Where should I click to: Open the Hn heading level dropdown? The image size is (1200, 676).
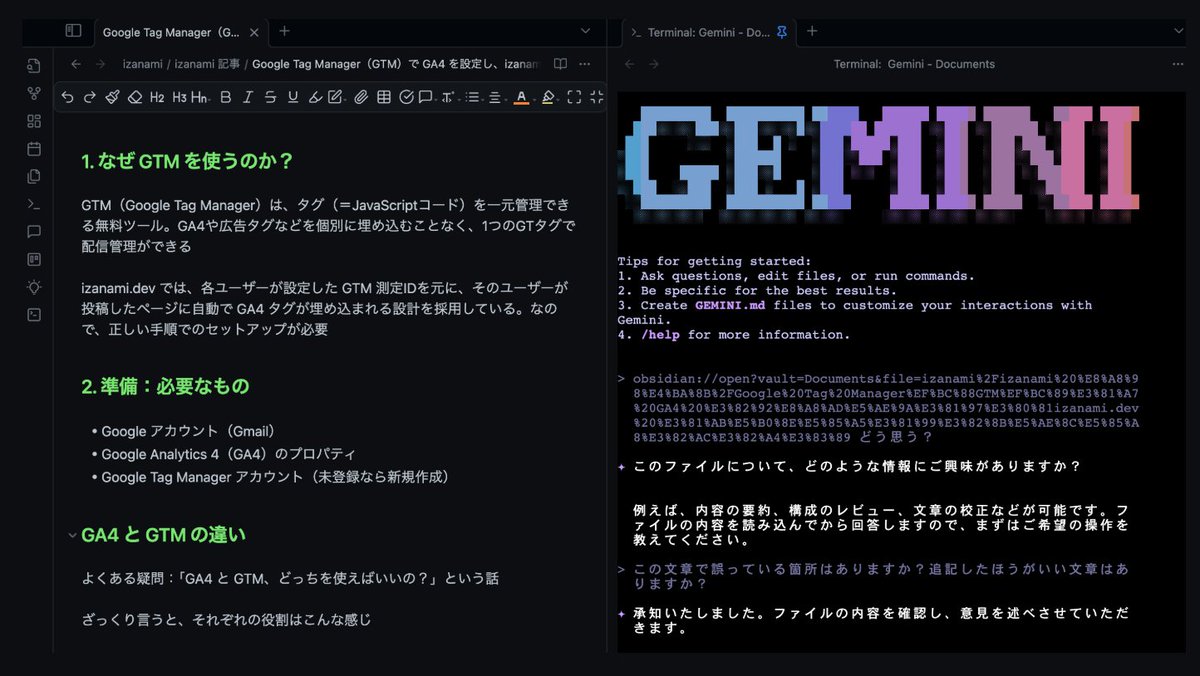(x=200, y=97)
